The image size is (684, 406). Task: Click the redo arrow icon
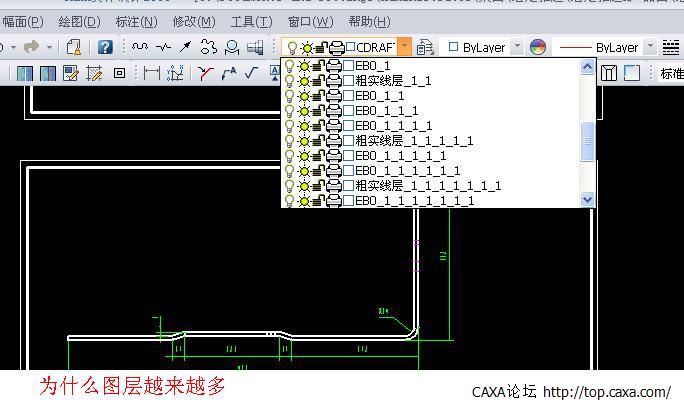pyautogui.click(x=31, y=47)
